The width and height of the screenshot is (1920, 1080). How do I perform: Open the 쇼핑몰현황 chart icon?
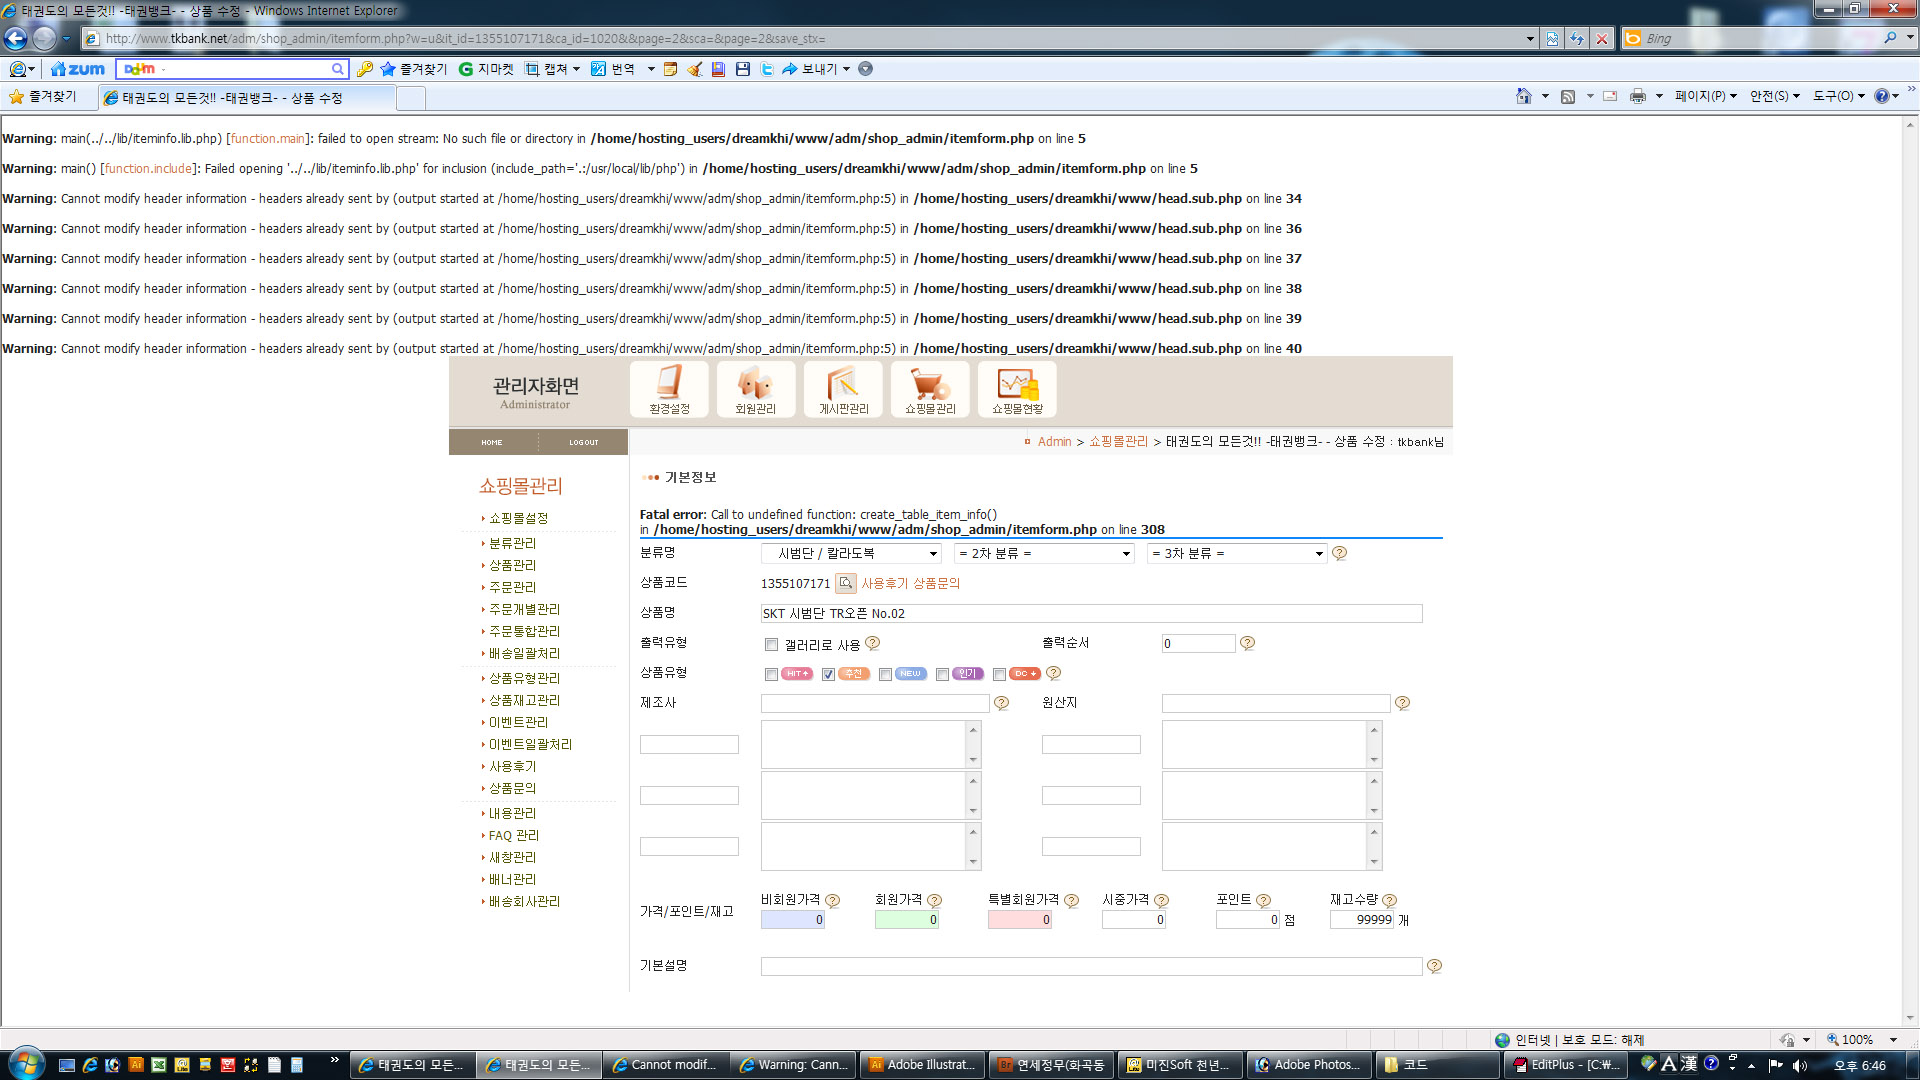[1017, 389]
